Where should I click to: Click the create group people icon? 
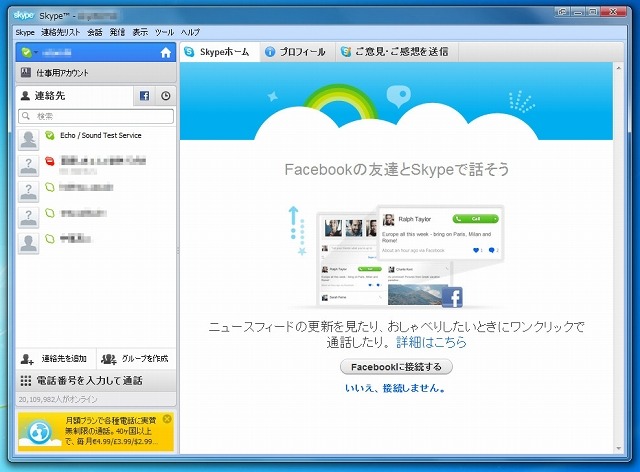click(x=109, y=359)
